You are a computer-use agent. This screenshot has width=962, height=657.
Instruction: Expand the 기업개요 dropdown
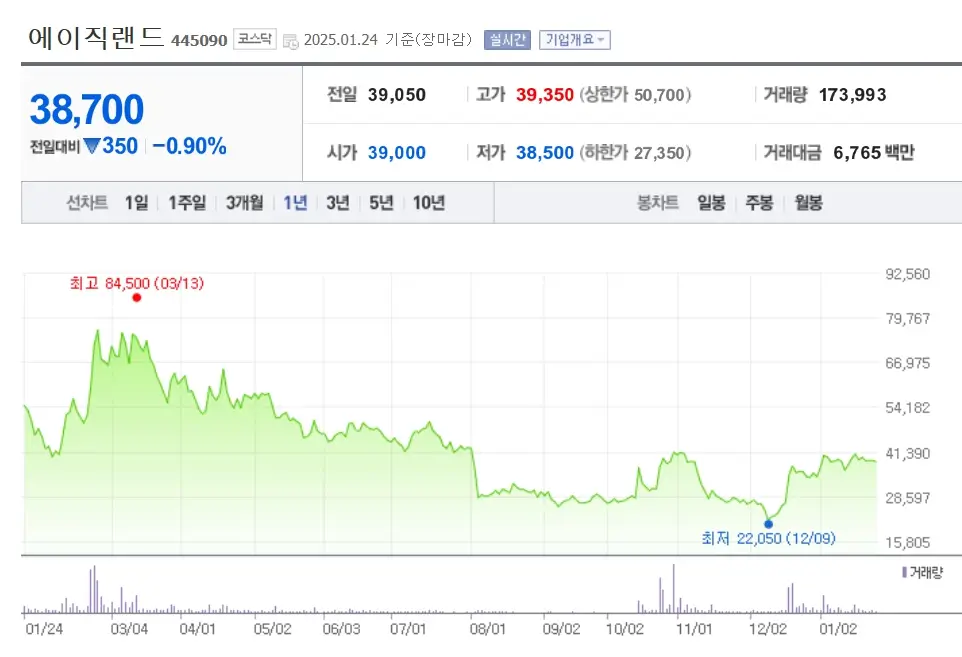575,39
